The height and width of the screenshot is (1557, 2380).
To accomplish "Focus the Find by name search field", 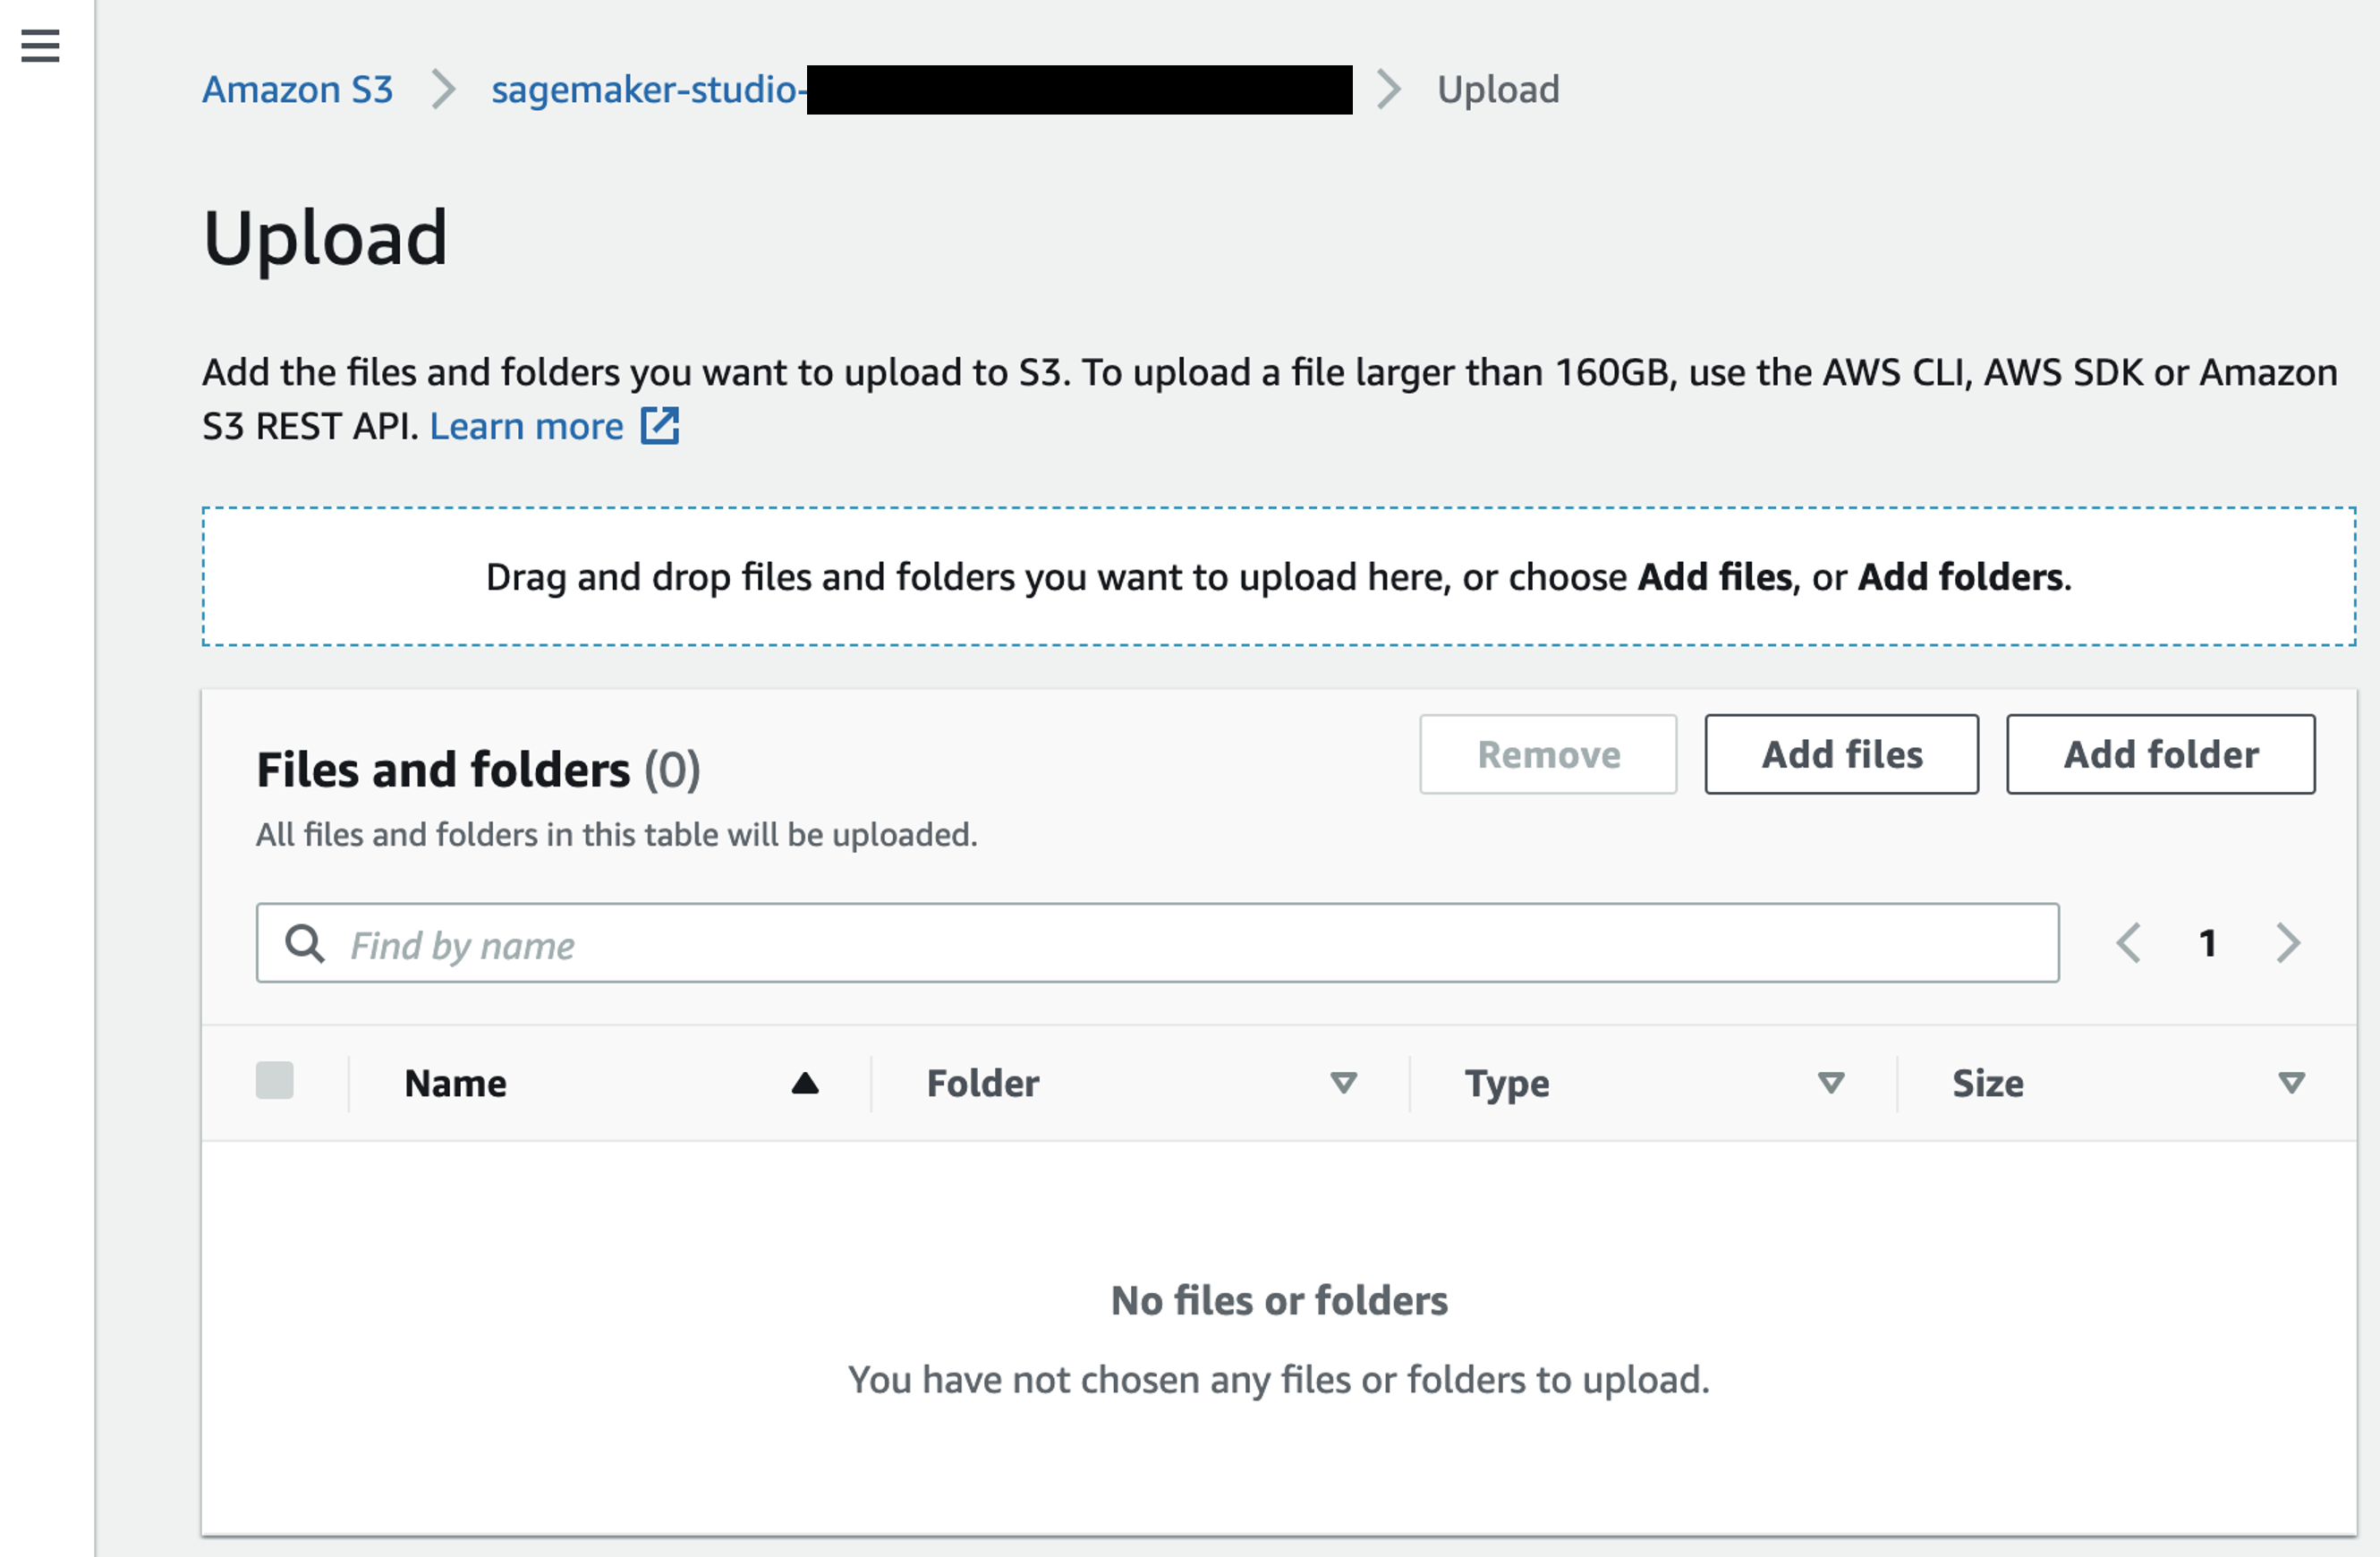I will pos(1157,943).
